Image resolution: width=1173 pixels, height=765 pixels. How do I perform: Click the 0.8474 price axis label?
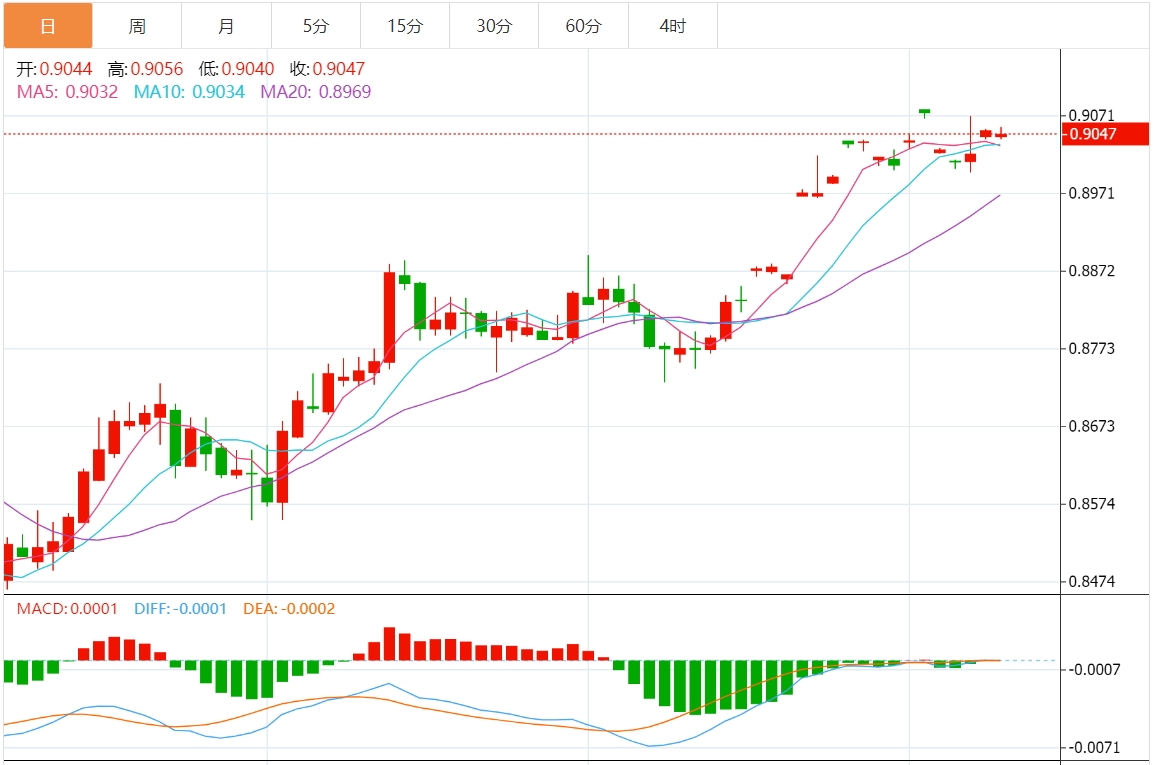(1091, 581)
